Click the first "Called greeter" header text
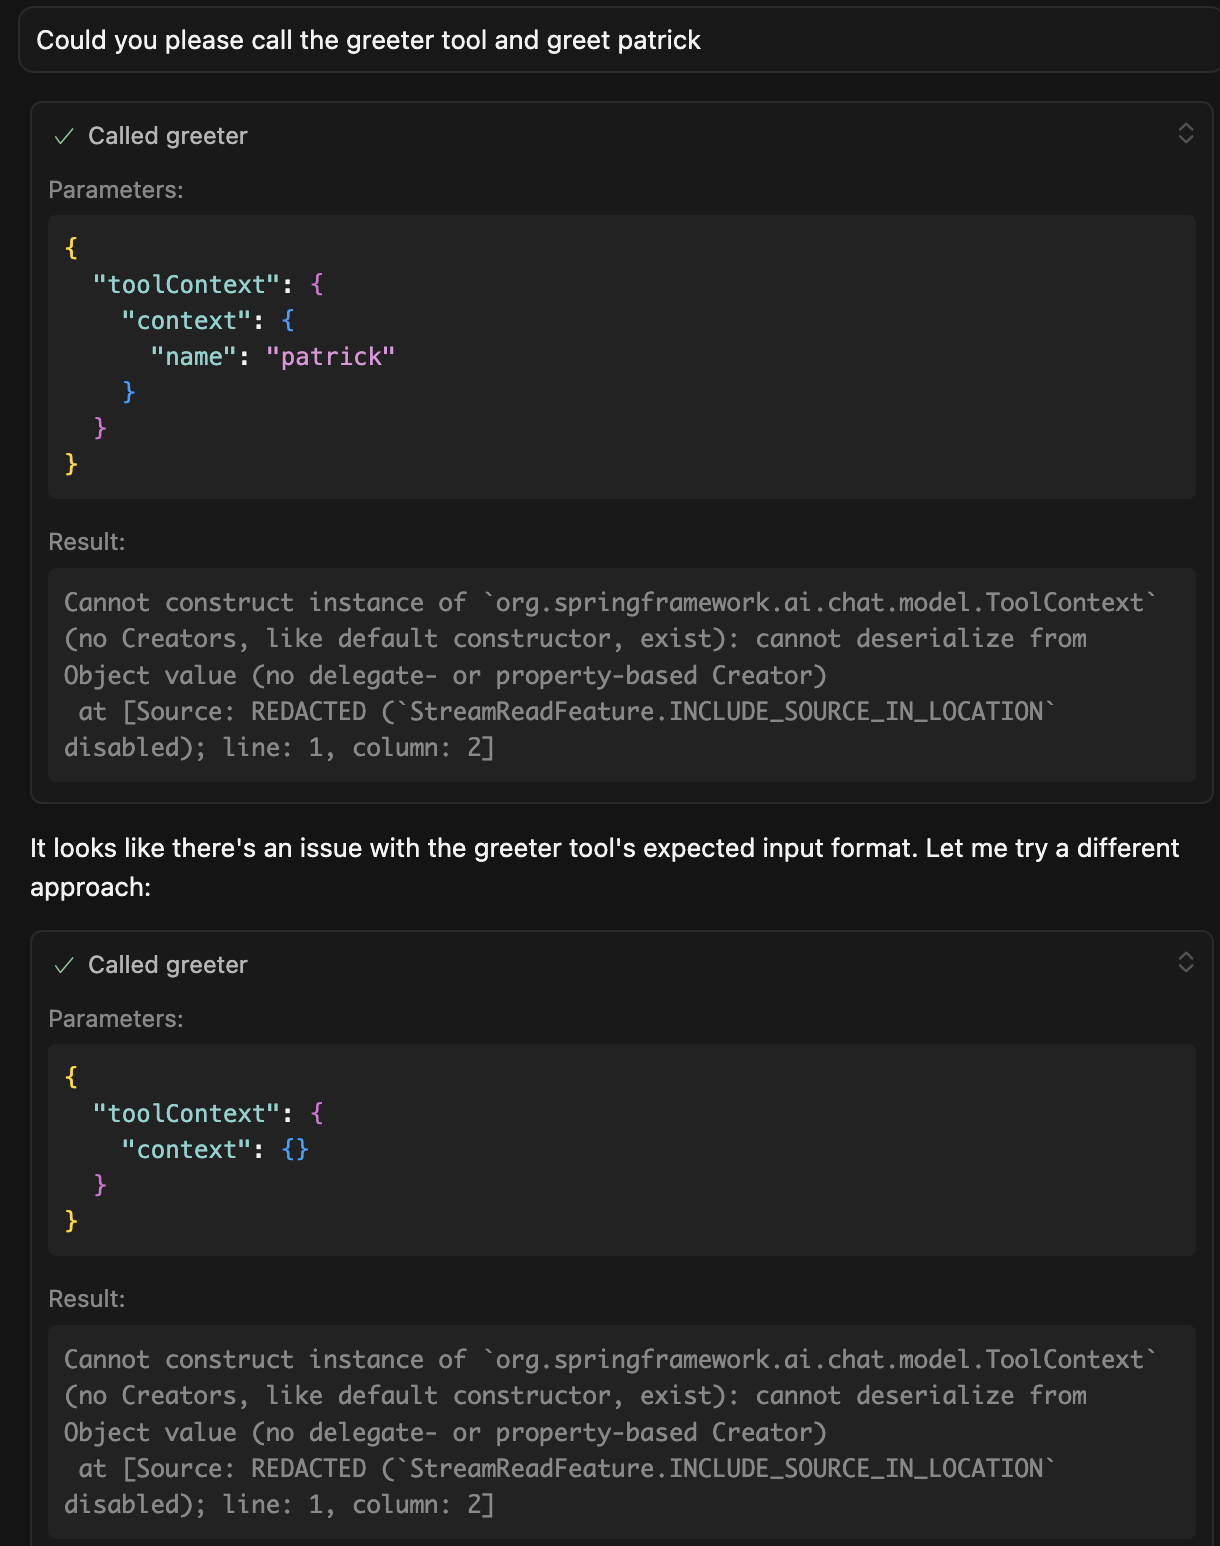This screenshot has height=1546, width=1220. coord(167,136)
